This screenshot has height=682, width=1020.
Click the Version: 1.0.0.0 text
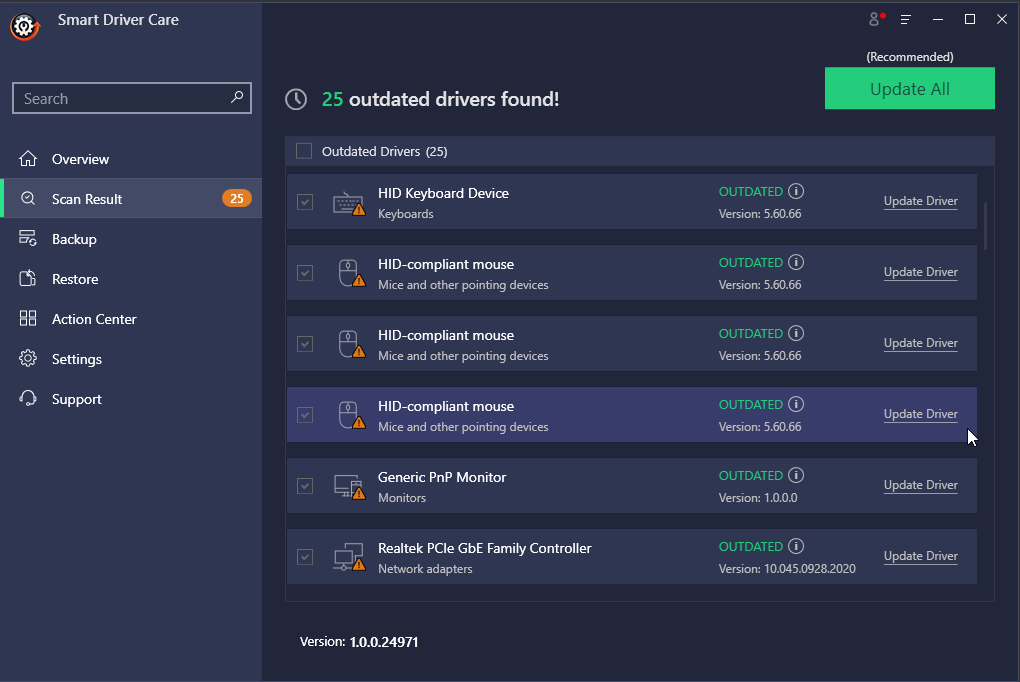(x=758, y=498)
